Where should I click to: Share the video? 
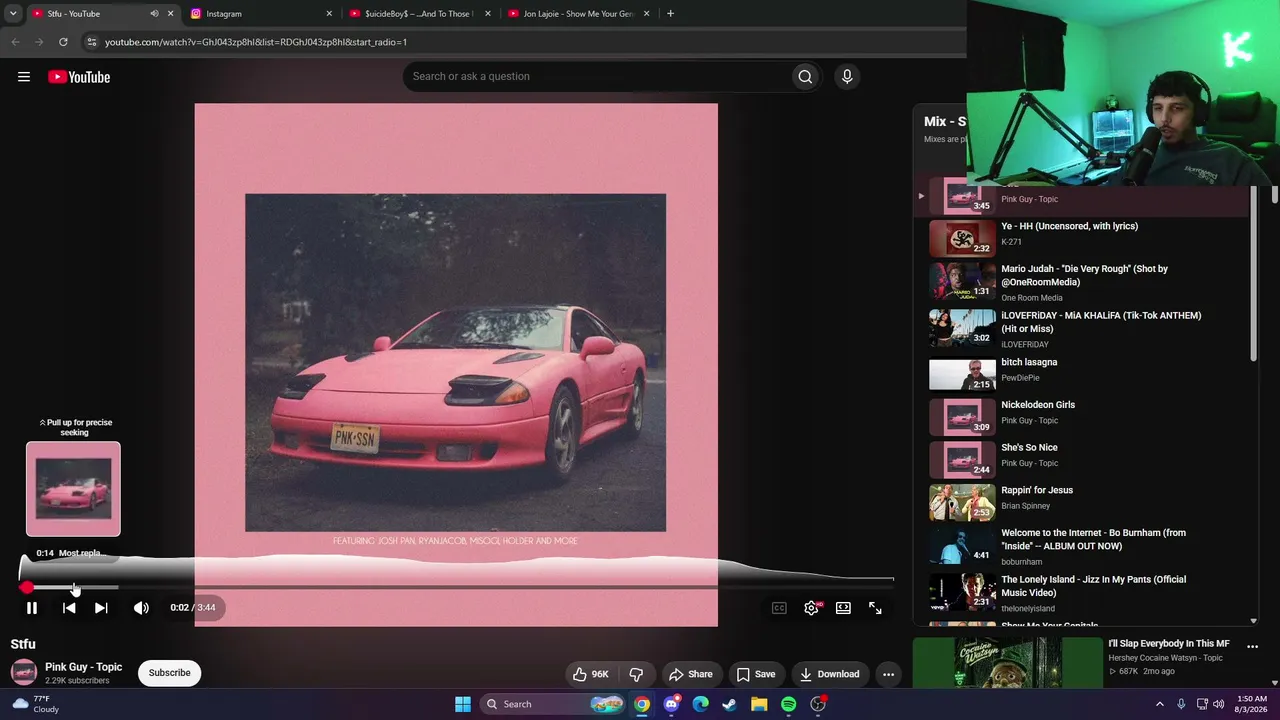coord(691,674)
